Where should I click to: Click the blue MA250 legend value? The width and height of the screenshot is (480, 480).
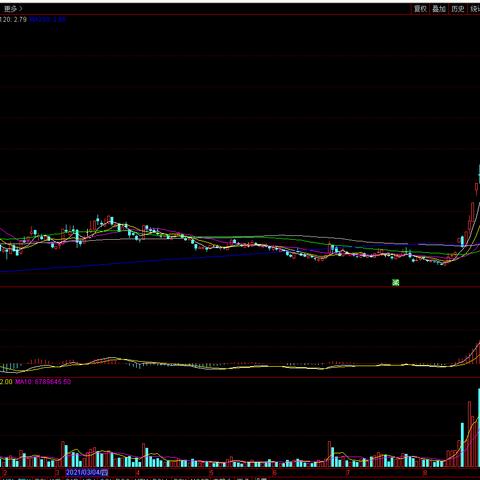coord(47,20)
